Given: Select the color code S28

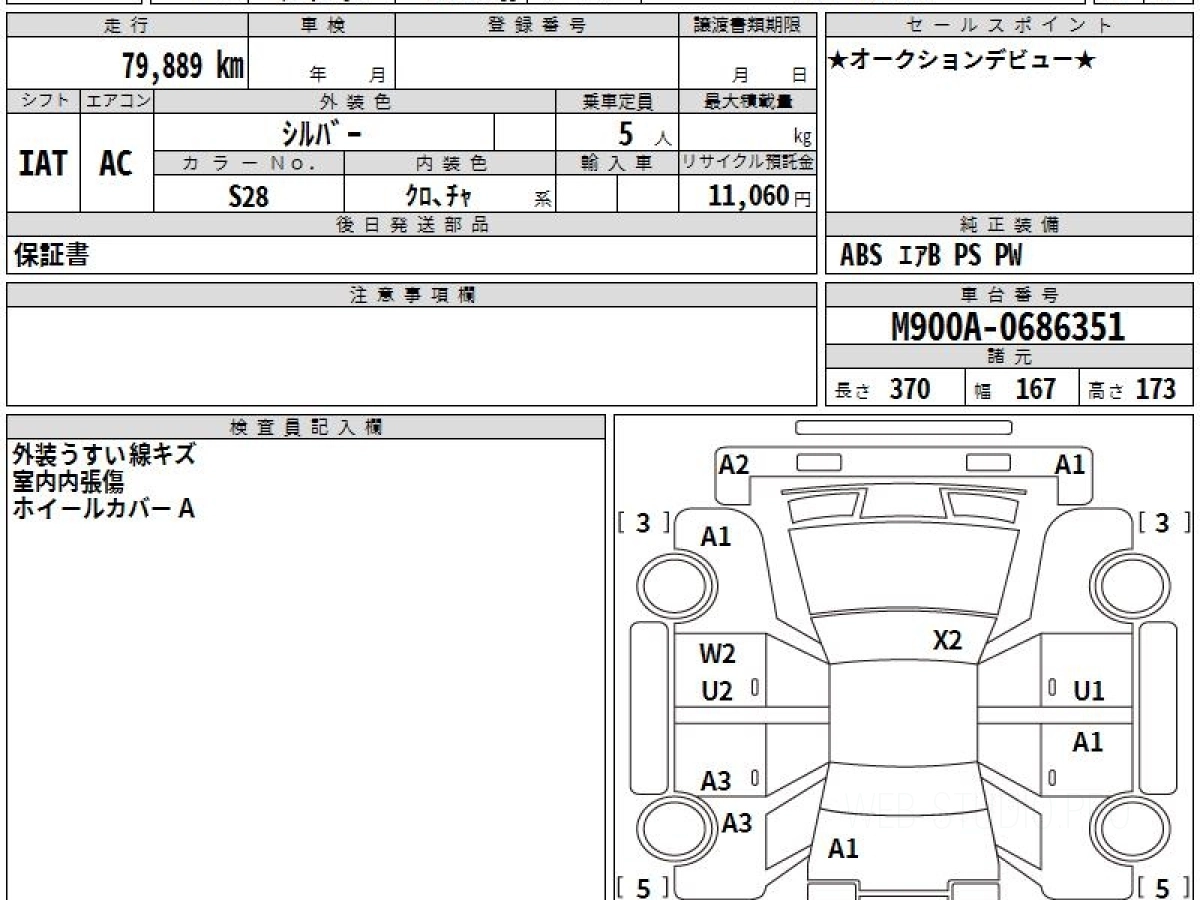Looking at the screenshot, I should [248, 196].
